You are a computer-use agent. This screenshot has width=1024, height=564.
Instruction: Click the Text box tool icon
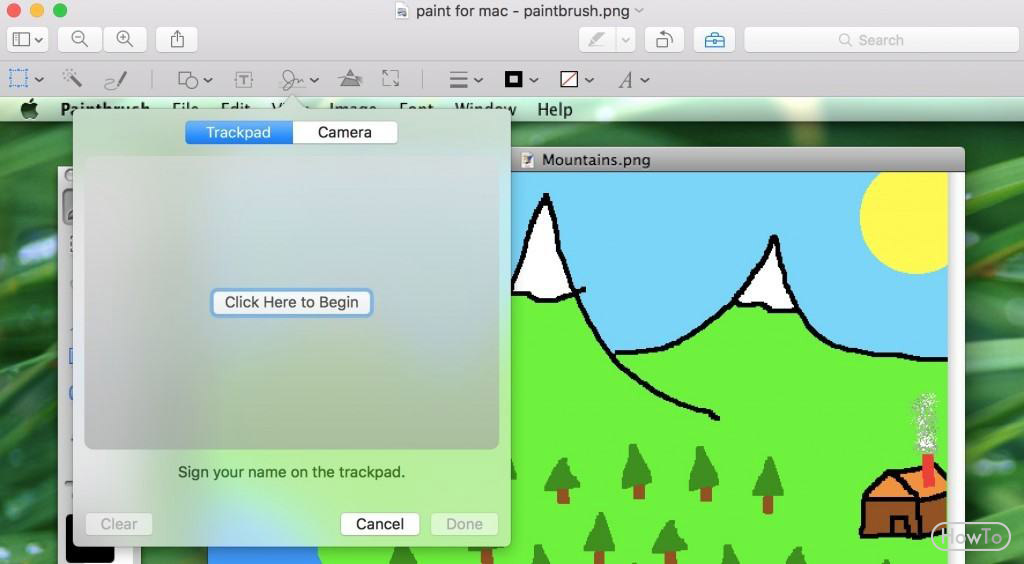click(x=244, y=80)
